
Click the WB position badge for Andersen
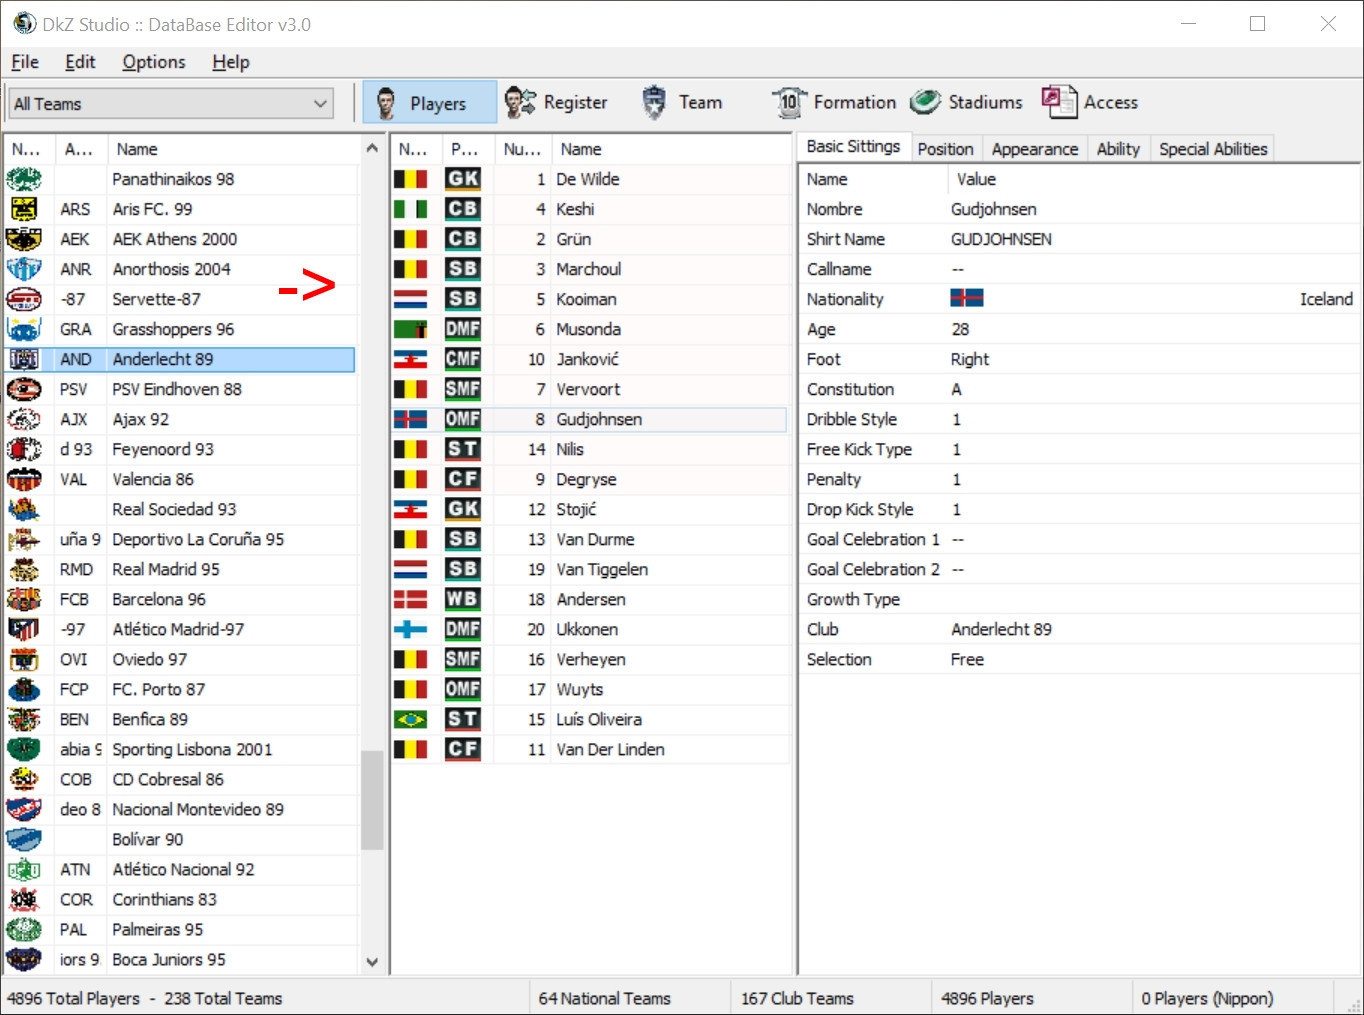coord(463,599)
